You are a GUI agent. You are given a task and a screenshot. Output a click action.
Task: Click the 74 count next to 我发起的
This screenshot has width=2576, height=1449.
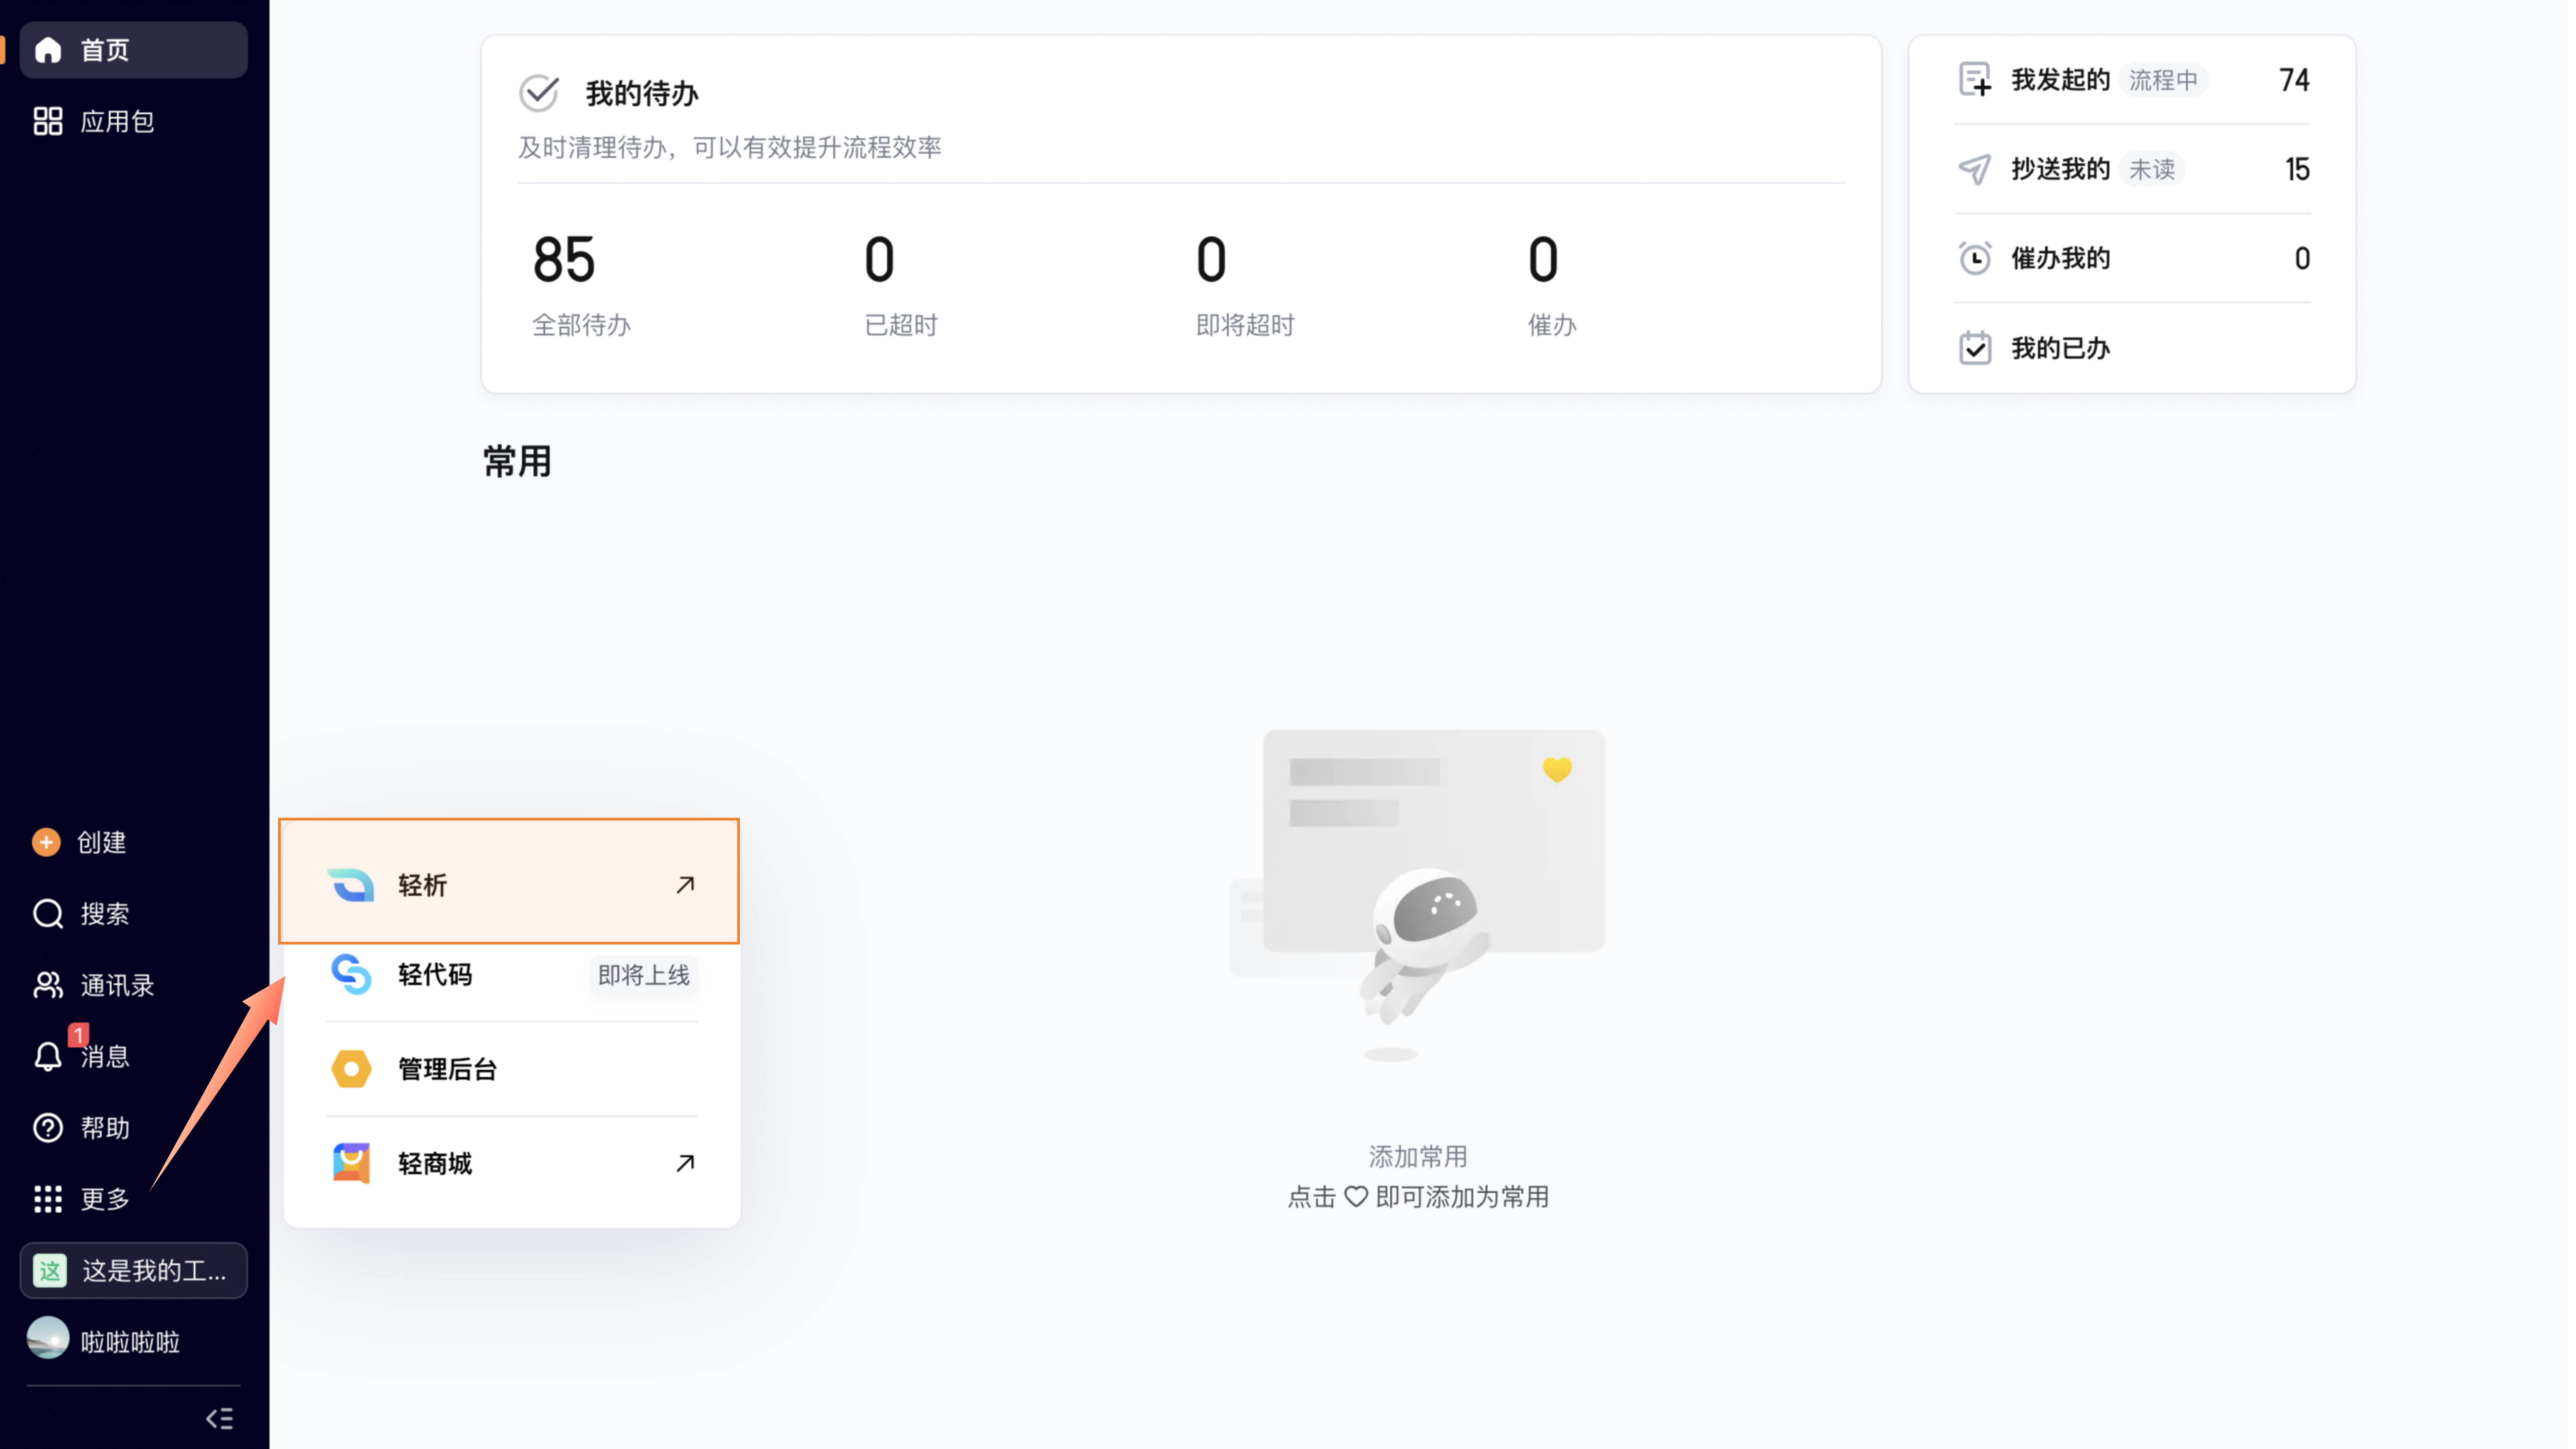[2294, 80]
